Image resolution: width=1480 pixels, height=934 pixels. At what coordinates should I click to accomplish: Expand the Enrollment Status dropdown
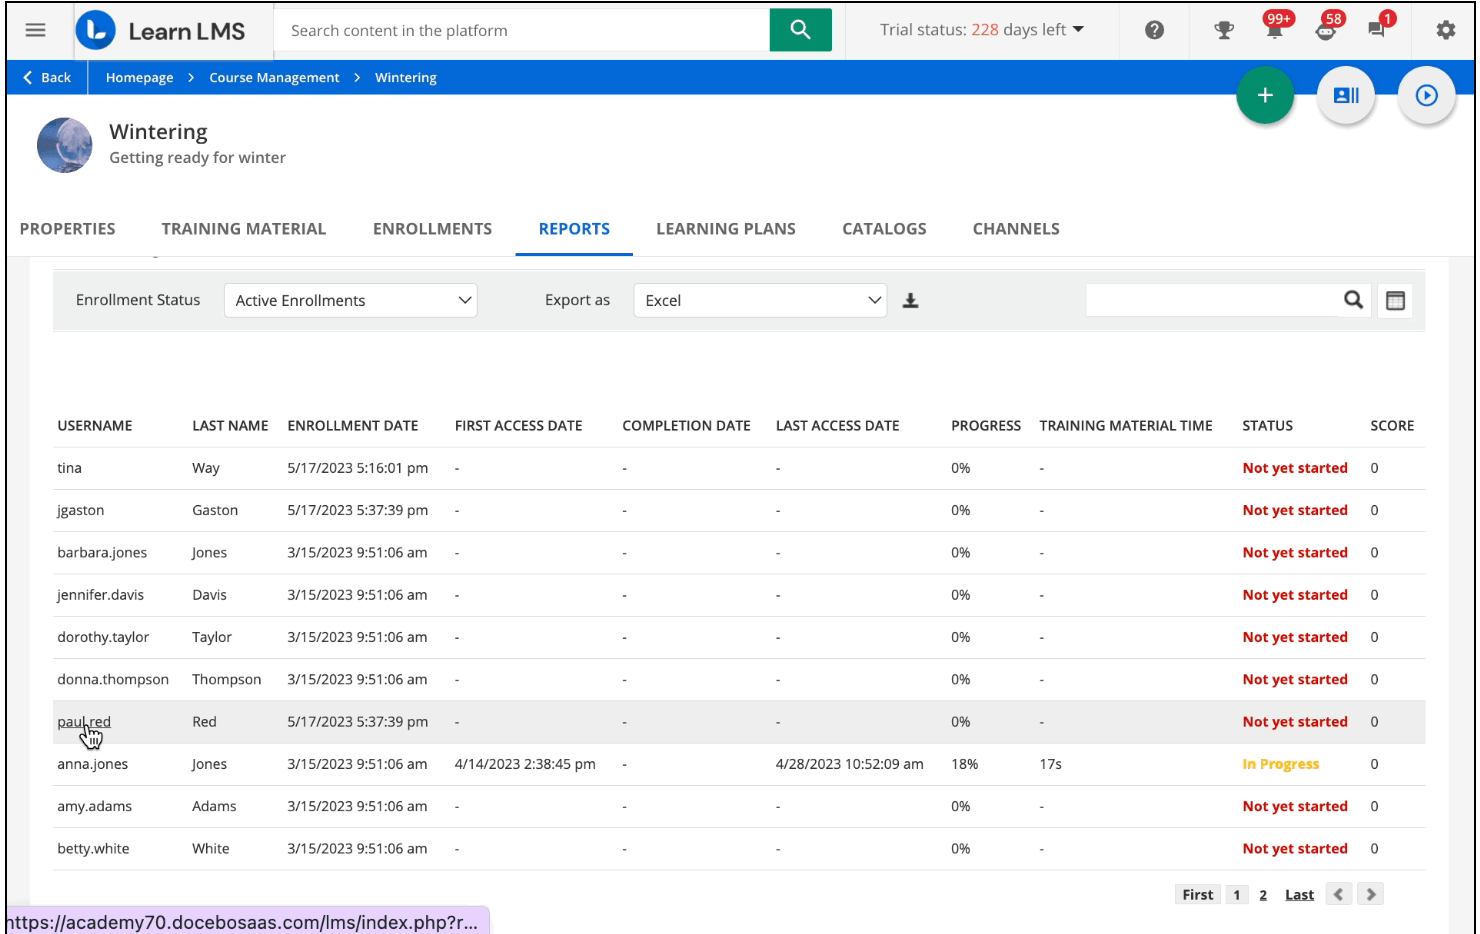350,301
